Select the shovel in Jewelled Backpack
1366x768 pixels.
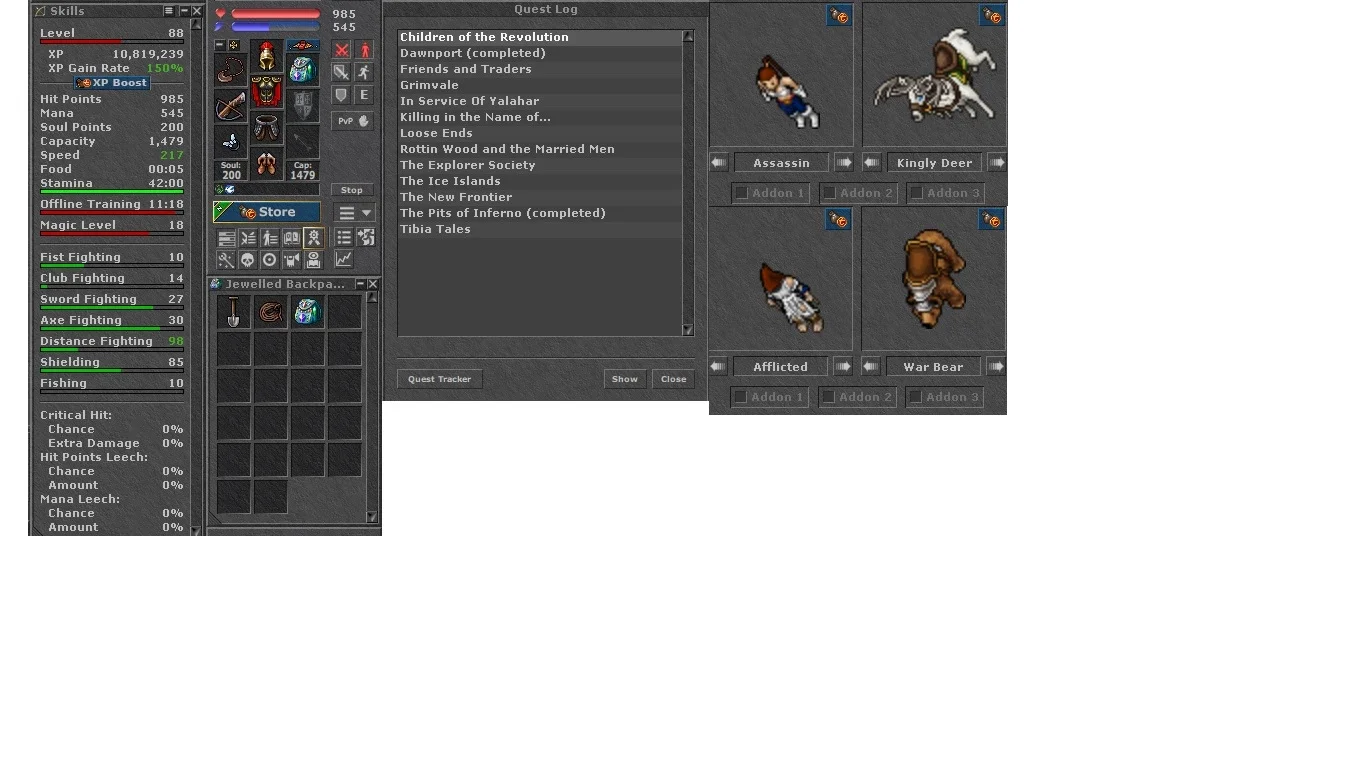tap(234, 312)
